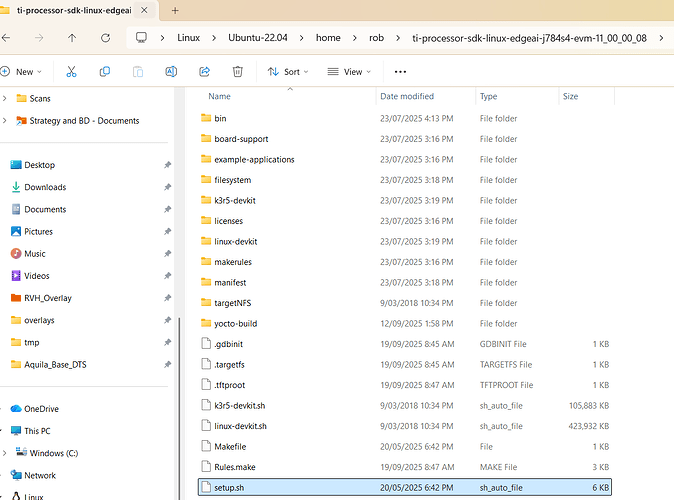Click Linux breadcrumb in address bar
This screenshot has height=500, width=674.
188,38
